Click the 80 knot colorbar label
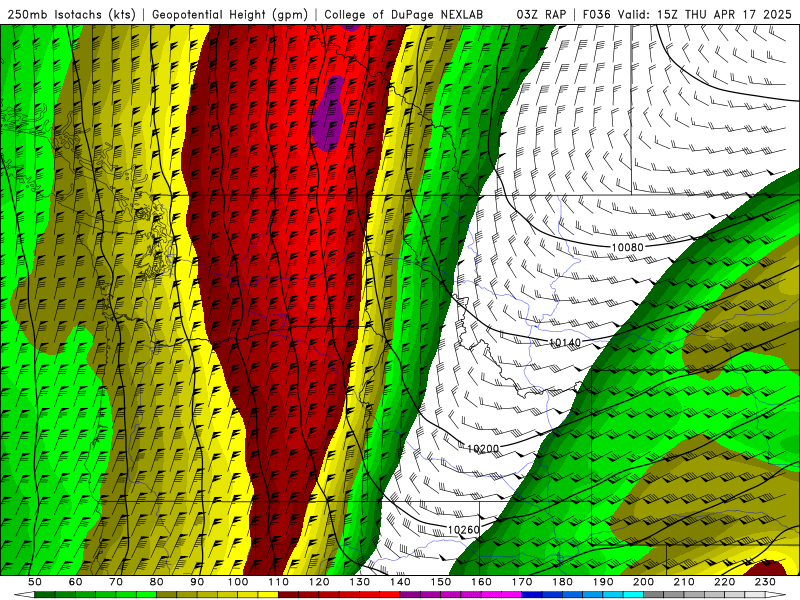Viewport: 800px width, 600px height. [156, 582]
